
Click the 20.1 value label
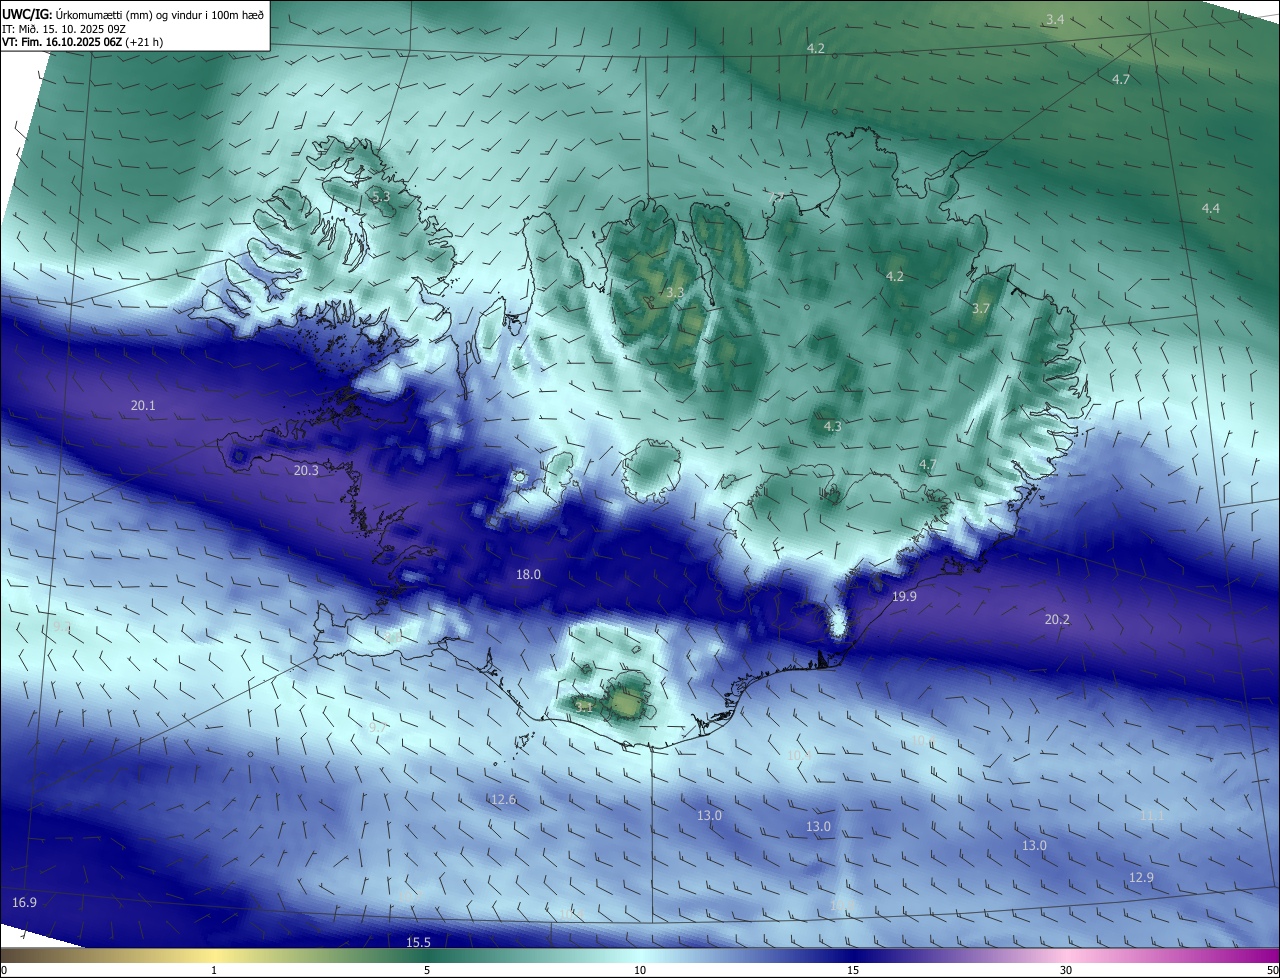pos(143,405)
